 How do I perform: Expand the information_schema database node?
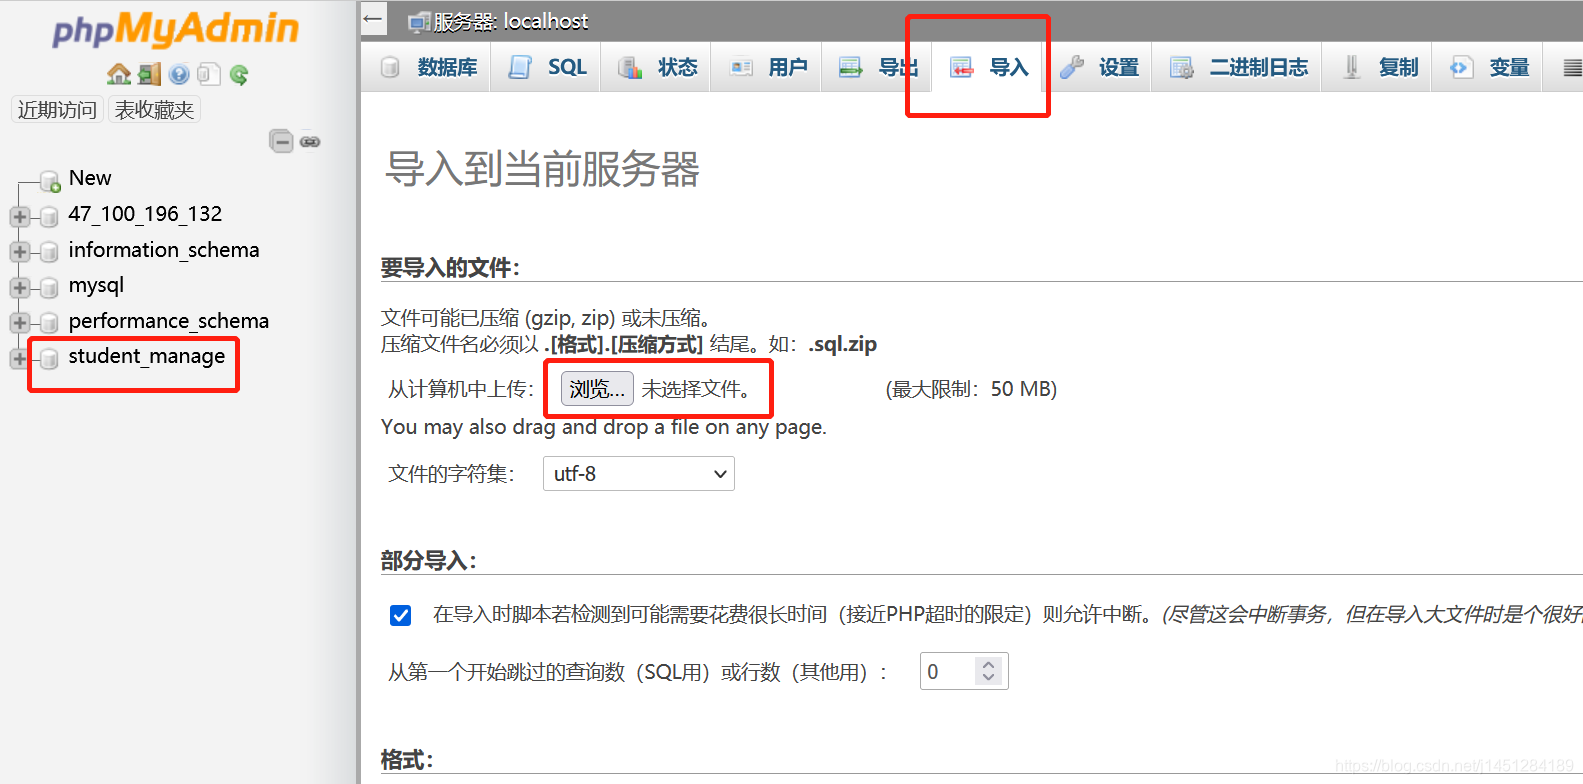pyautogui.click(x=19, y=252)
